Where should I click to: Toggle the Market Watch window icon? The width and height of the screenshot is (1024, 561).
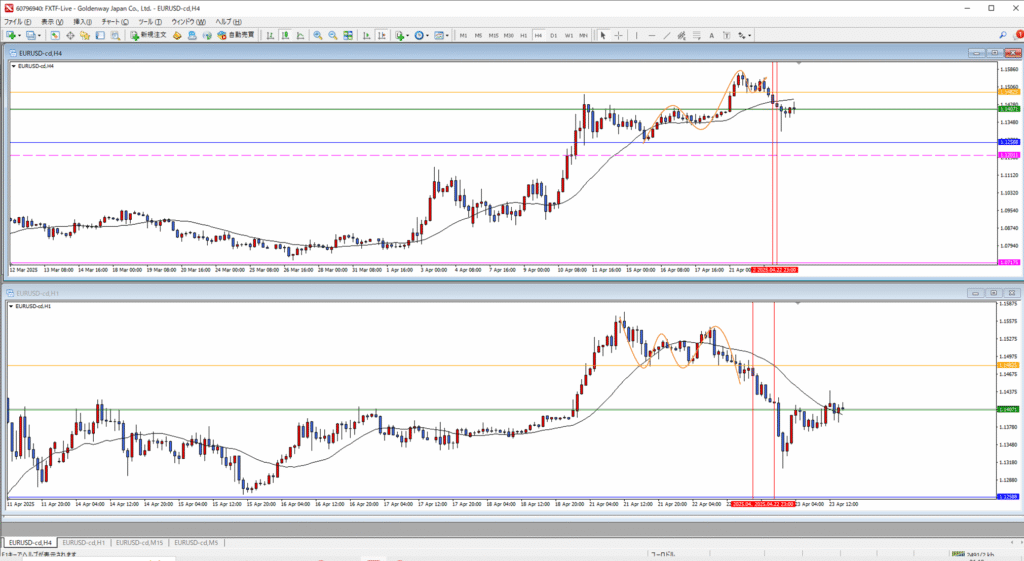click(x=55, y=35)
